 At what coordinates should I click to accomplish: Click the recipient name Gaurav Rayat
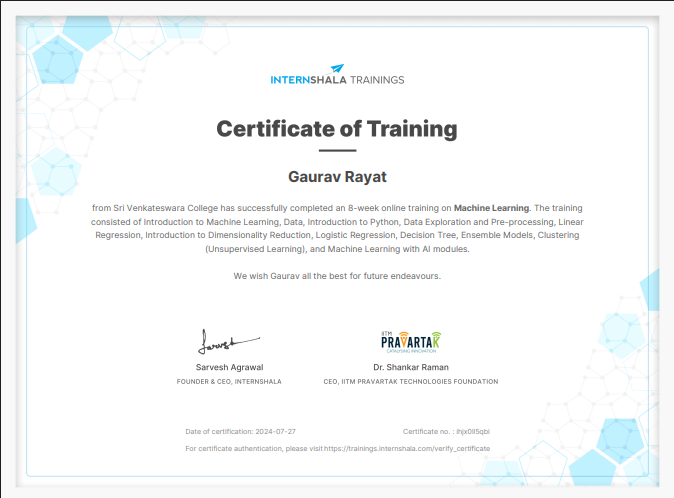[337, 177]
